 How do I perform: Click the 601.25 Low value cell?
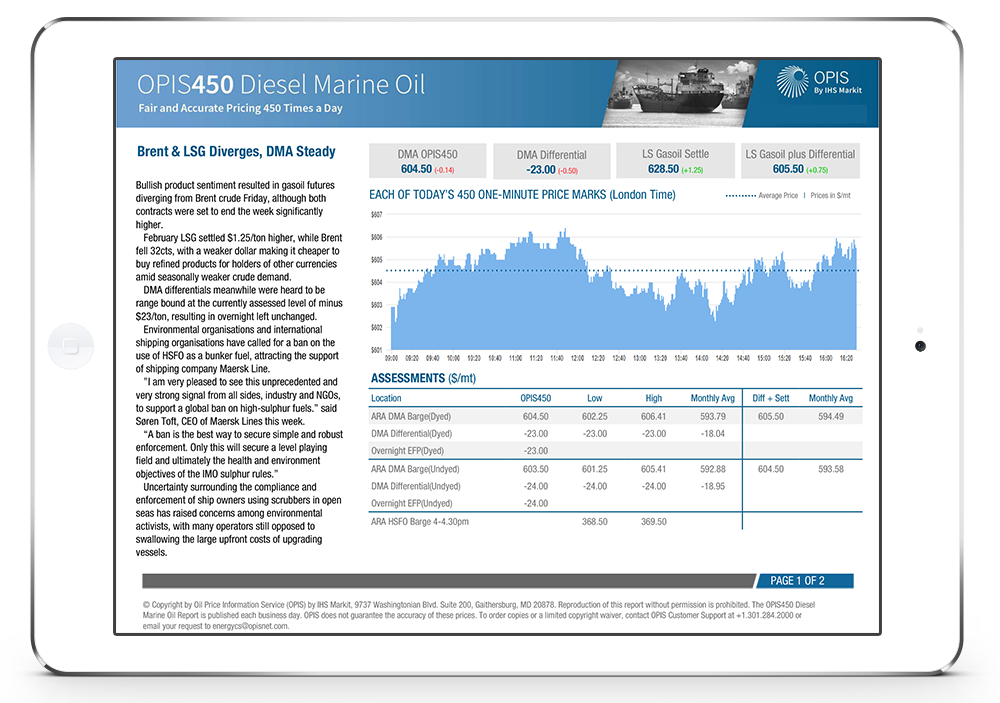click(x=594, y=469)
